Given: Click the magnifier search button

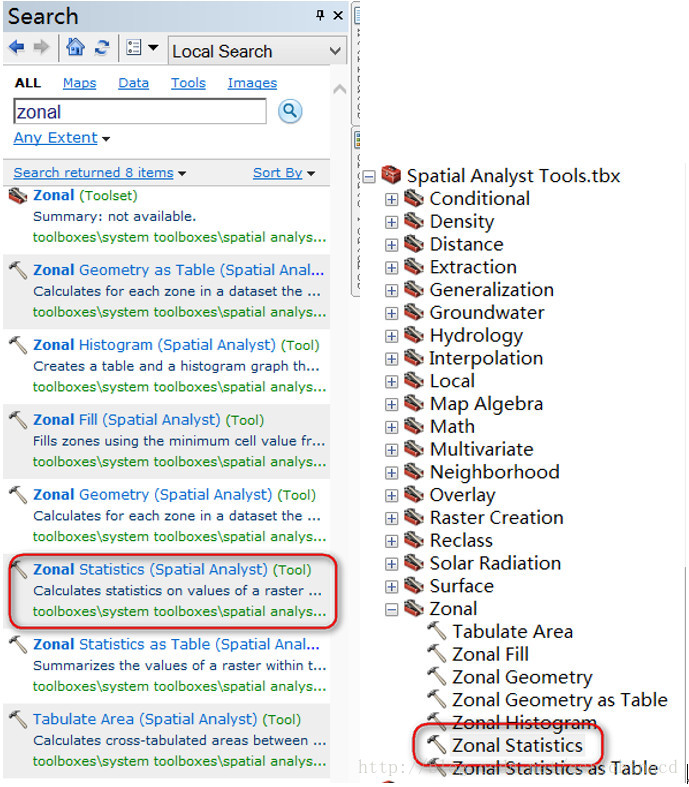Looking at the screenshot, I should 290,111.
